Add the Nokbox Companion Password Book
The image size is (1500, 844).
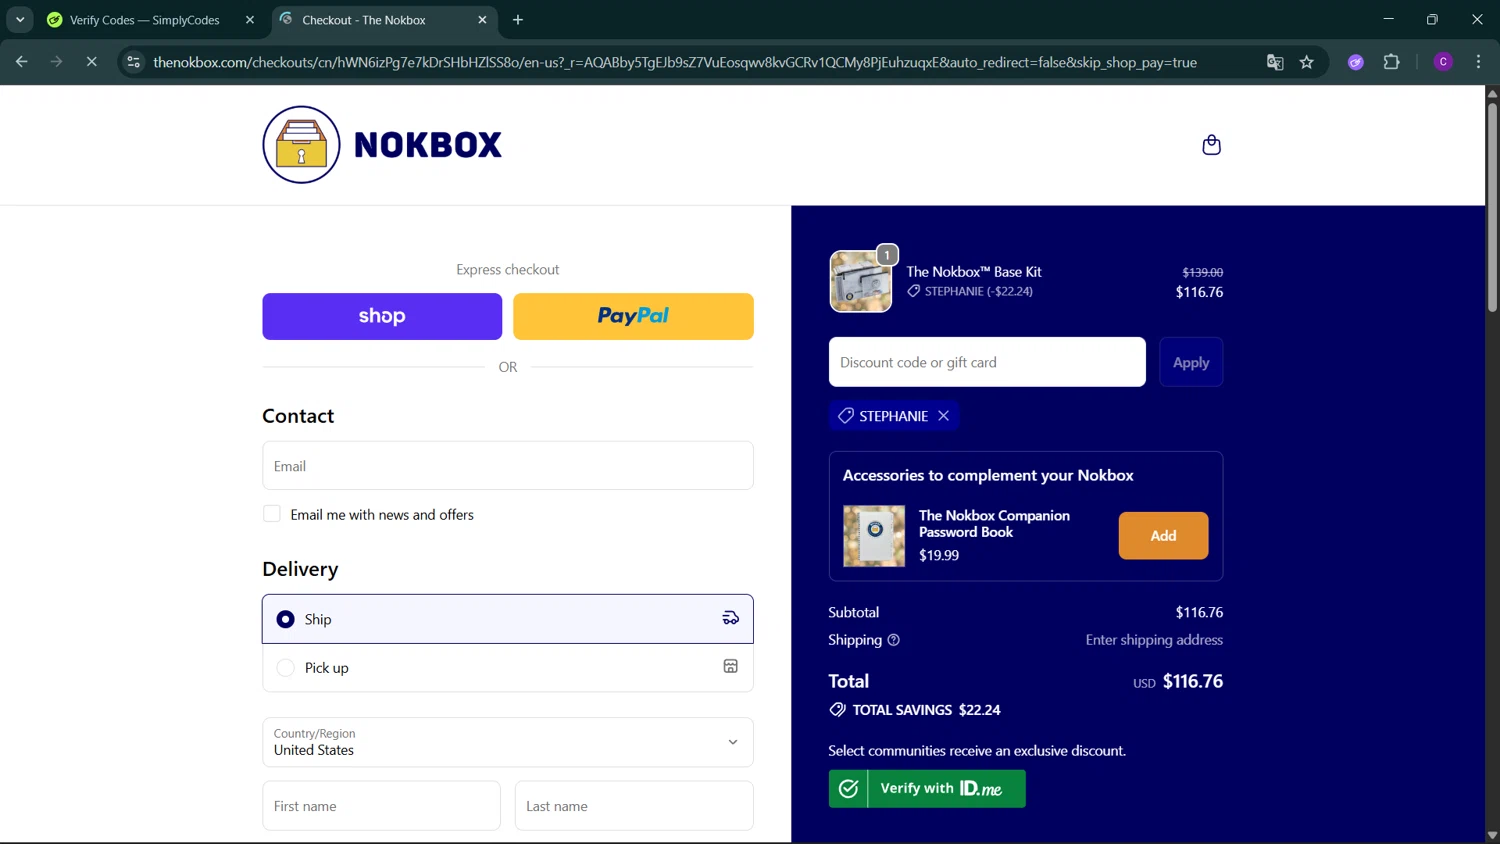pos(1163,536)
